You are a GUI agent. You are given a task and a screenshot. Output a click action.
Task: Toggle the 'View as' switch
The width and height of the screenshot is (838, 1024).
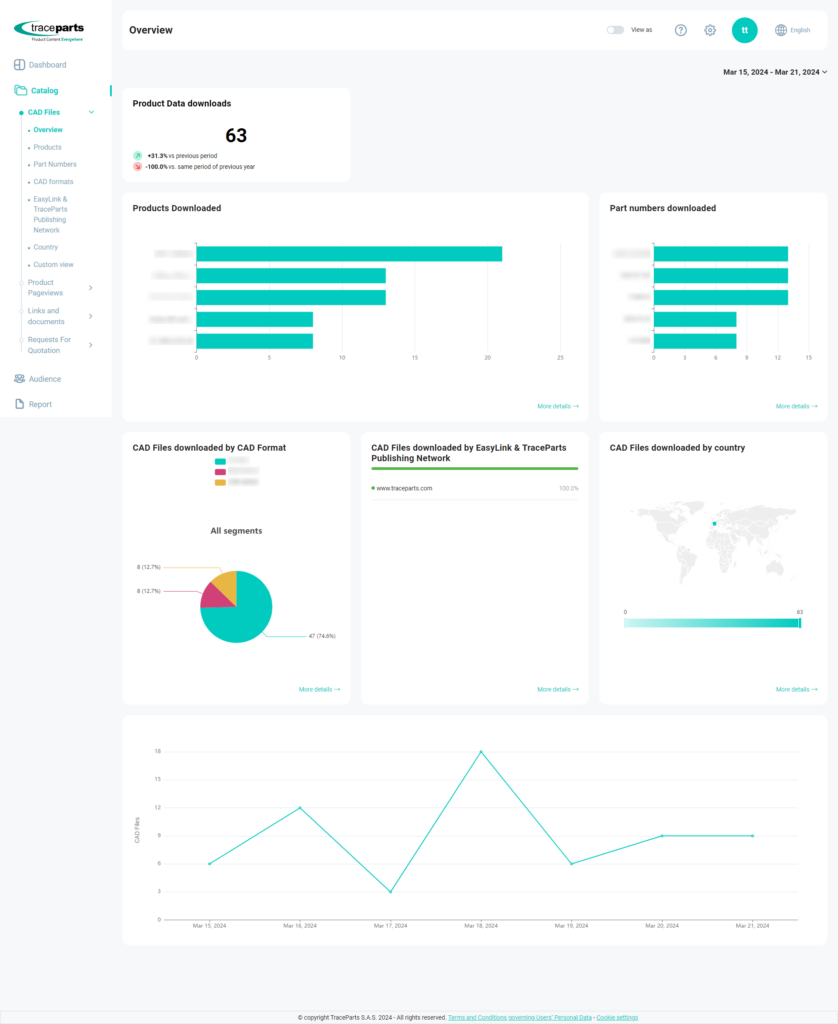(615, 30)
